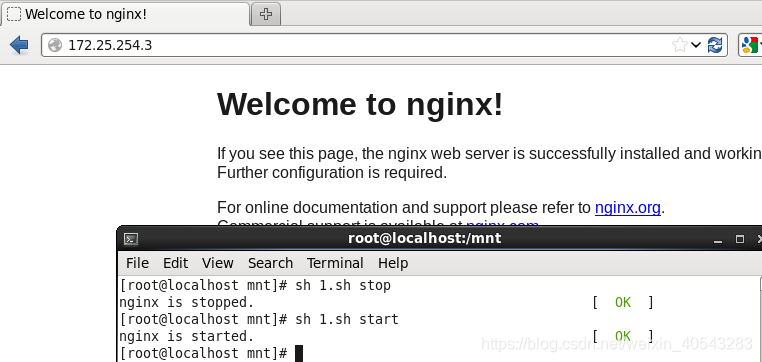Image resolution: width=762 pixels, height=362 pixels.
Task: Open the terminal Help menu
Action: 393,263
